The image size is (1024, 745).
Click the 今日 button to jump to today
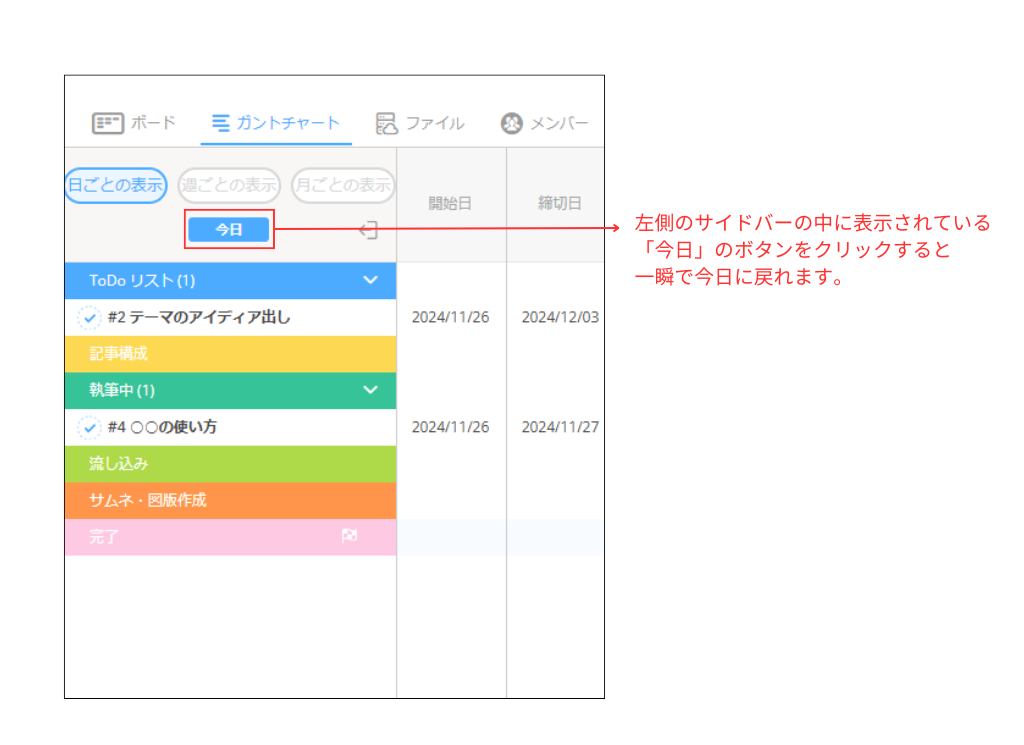tap(228, 229)
